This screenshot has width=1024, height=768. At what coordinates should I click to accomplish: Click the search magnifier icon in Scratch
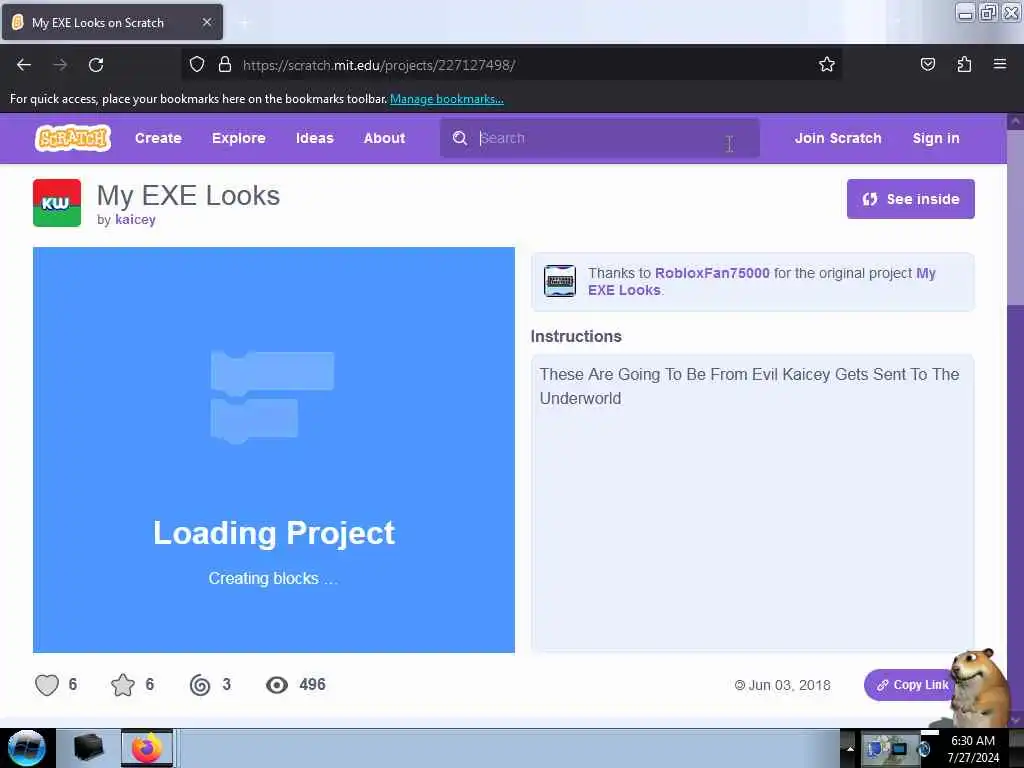coord(460,138)
